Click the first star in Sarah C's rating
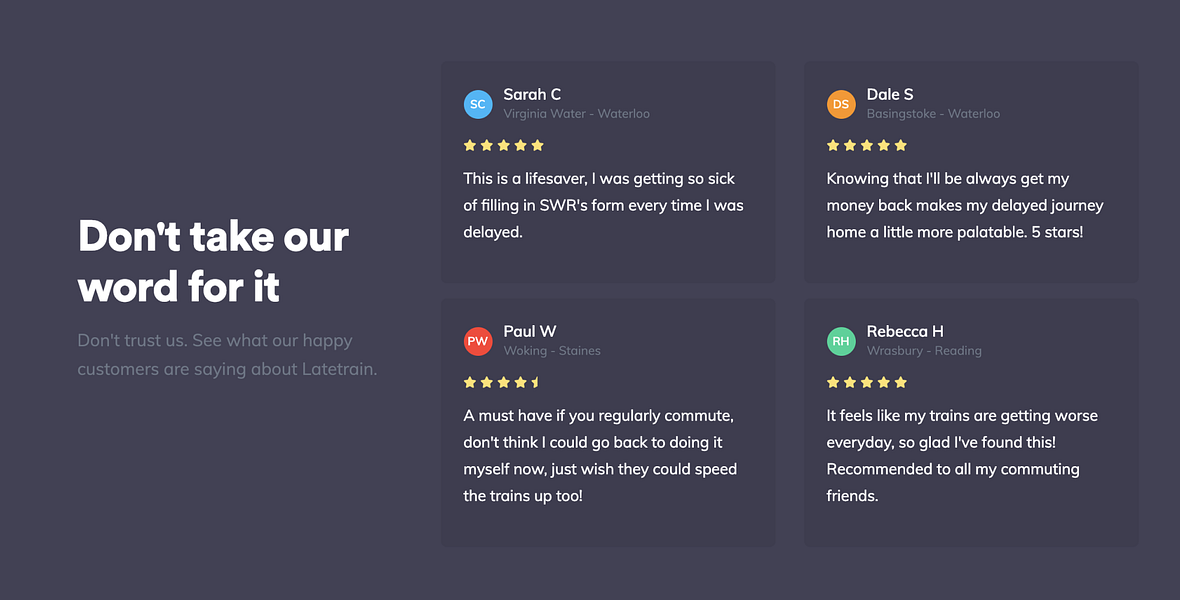This screenshot has width=1180, height=600. coord(470,145)
